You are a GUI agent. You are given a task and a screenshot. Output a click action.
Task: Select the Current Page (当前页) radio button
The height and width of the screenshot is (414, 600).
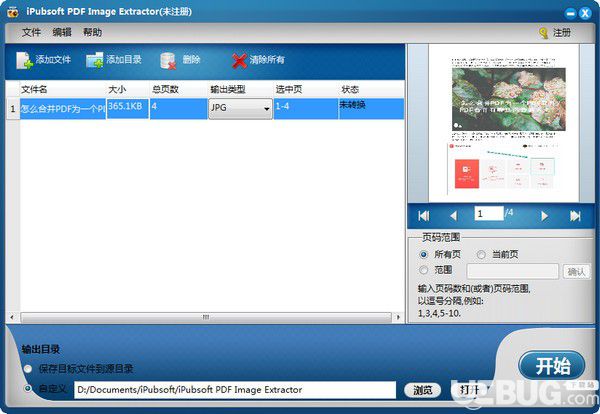pyautogui.click(x=481, y=254)
